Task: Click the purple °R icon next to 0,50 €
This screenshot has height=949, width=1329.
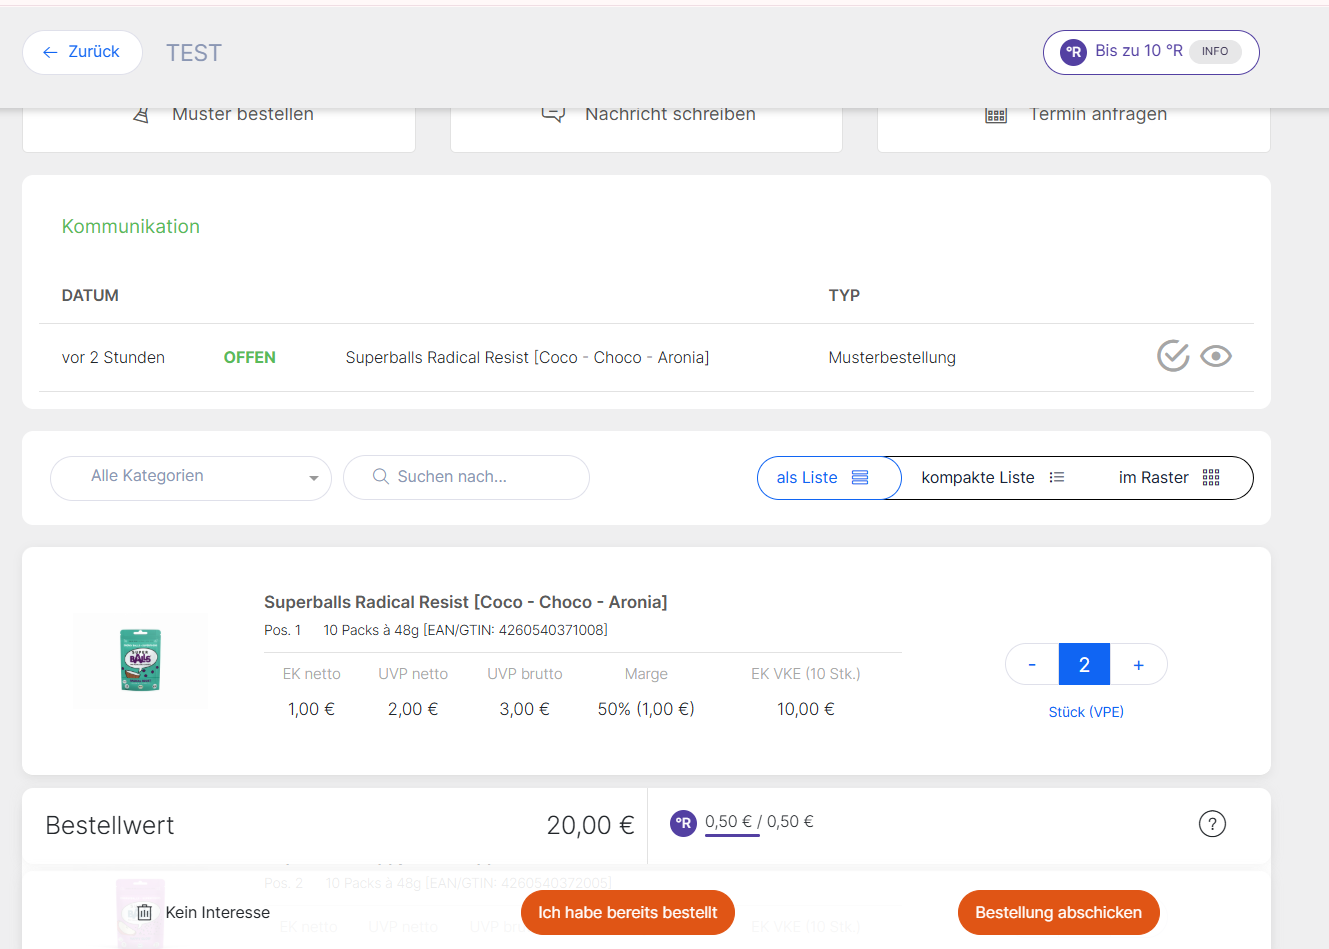Action: (x=683, y=823)
